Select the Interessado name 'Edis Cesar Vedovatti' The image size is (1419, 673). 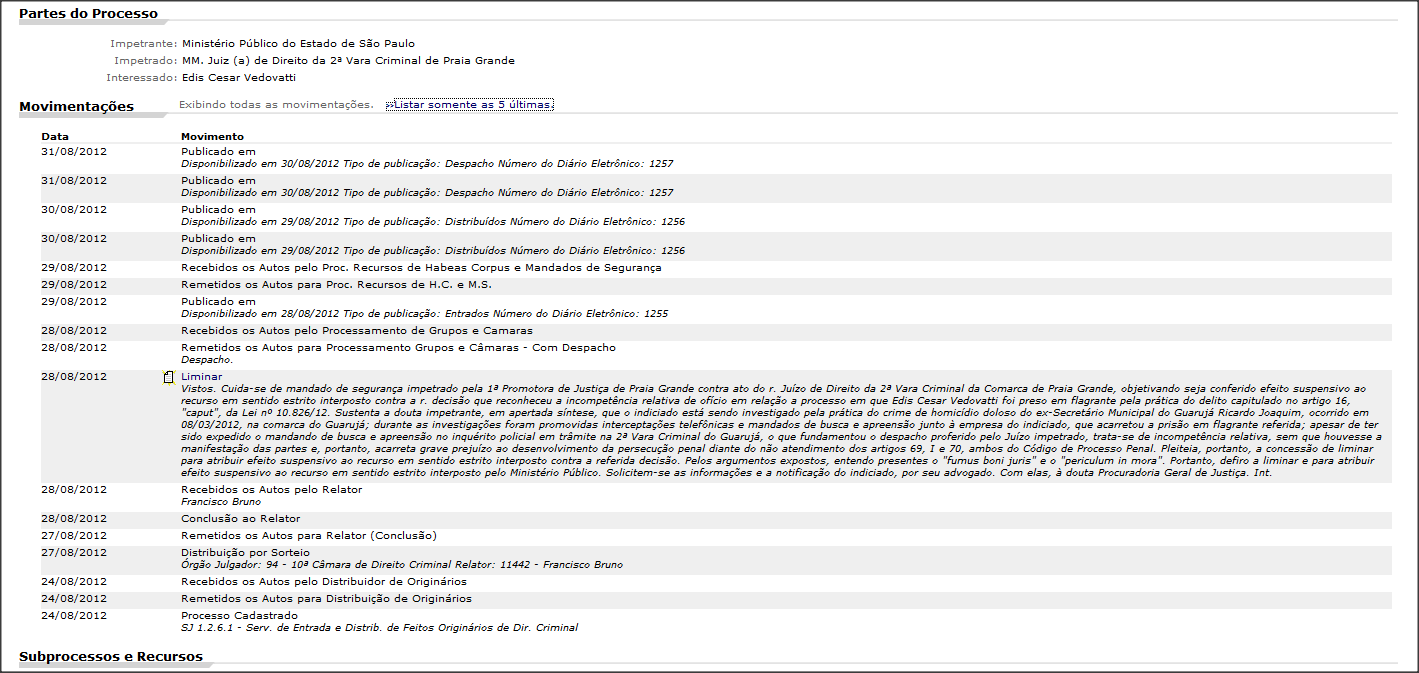click(239, 78)
